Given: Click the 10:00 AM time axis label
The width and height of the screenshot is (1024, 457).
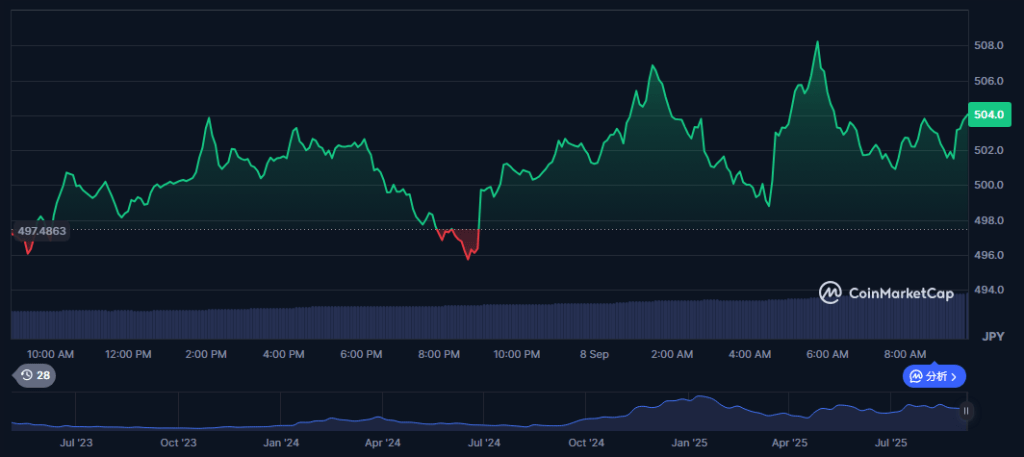Looking at the screenshot, I should [x=50, y=355].
